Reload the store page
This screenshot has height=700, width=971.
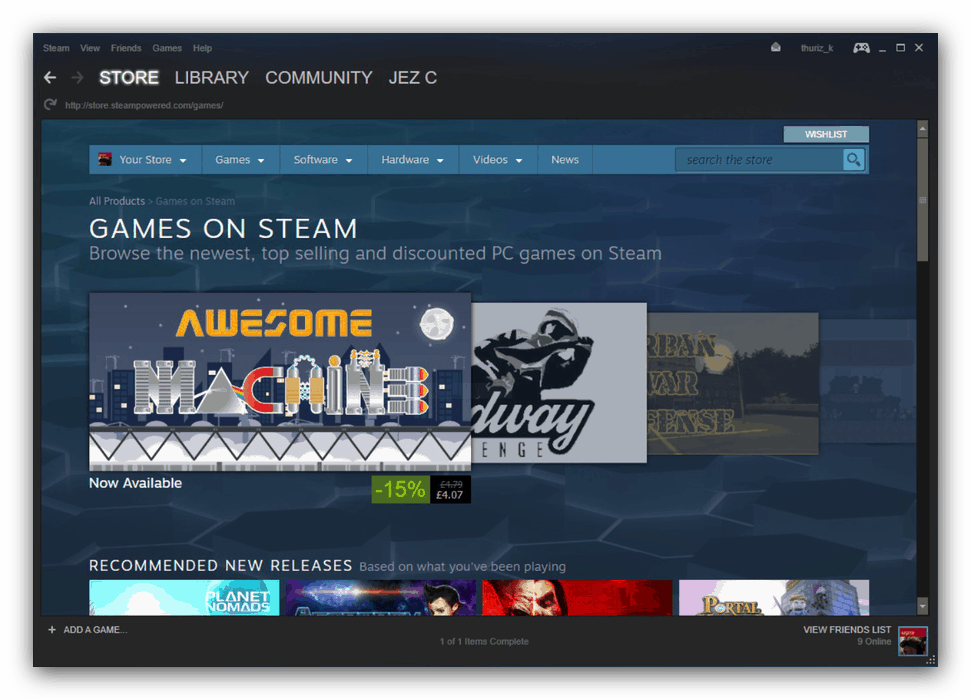point(50,105)
